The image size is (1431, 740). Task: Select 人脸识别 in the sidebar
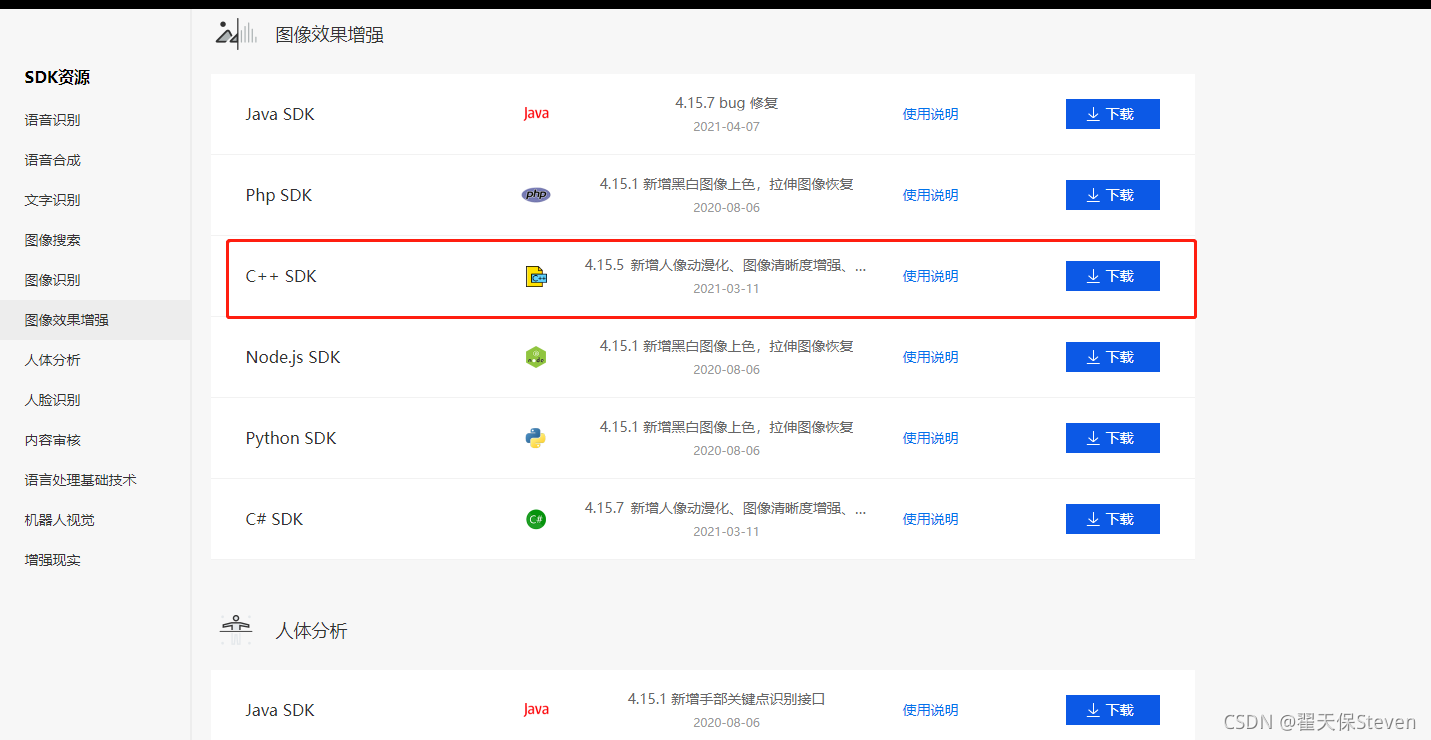(52, 400)
